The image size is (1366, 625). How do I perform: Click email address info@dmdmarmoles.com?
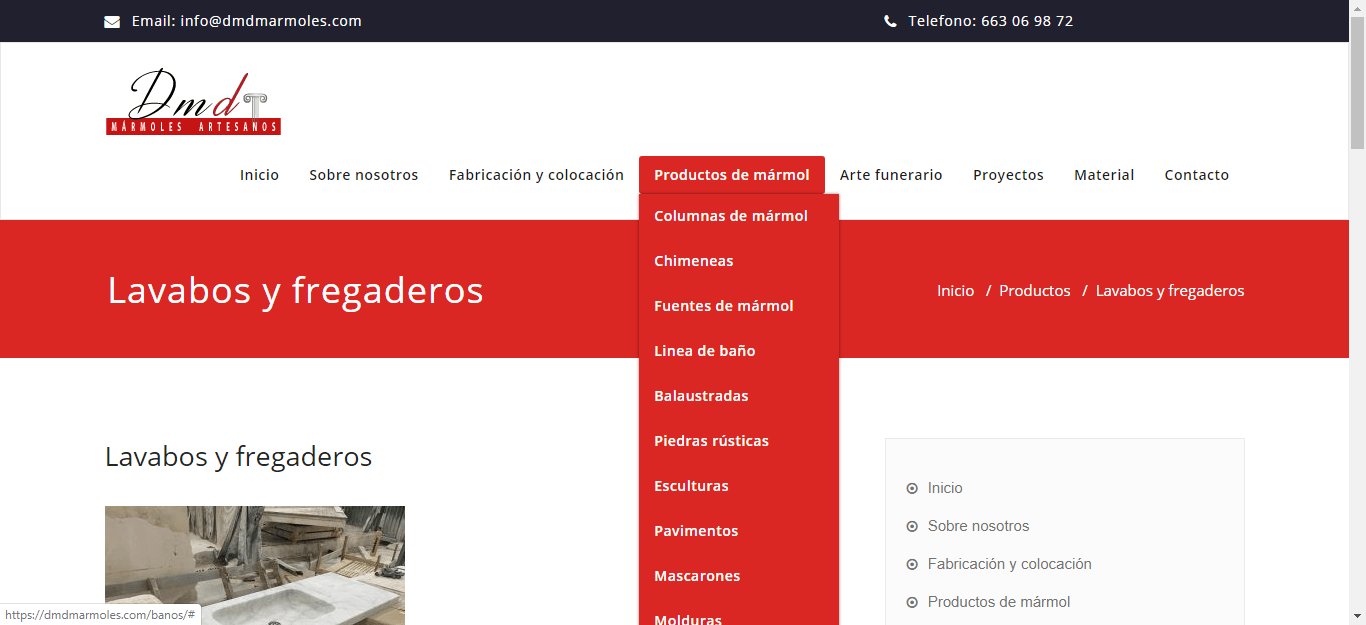tap(271, 21)
